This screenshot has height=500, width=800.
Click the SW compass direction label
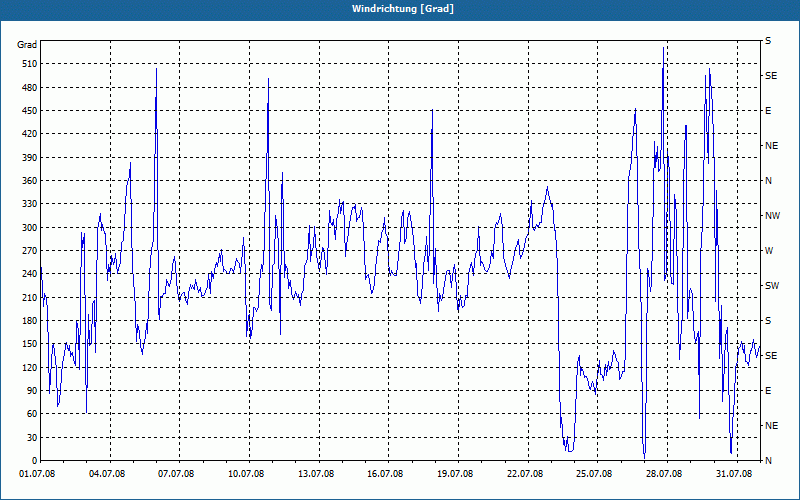tap(772, 286)
